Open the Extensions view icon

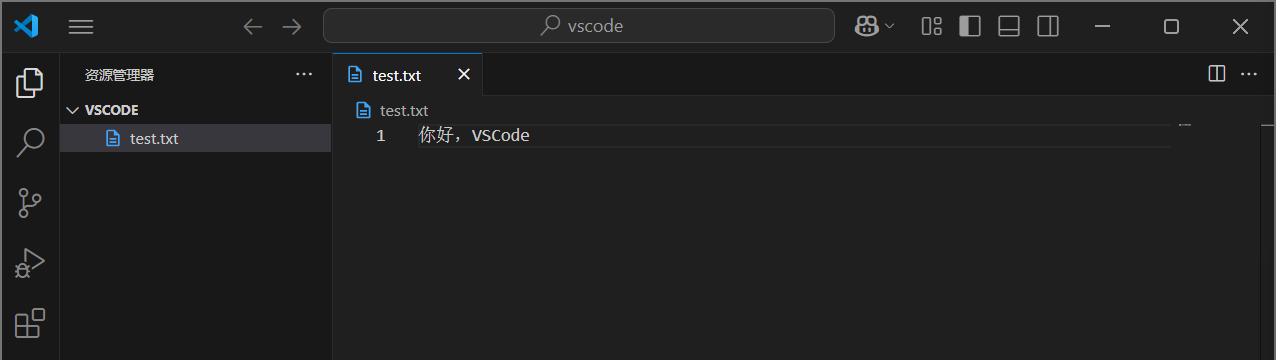coord(30,323)
